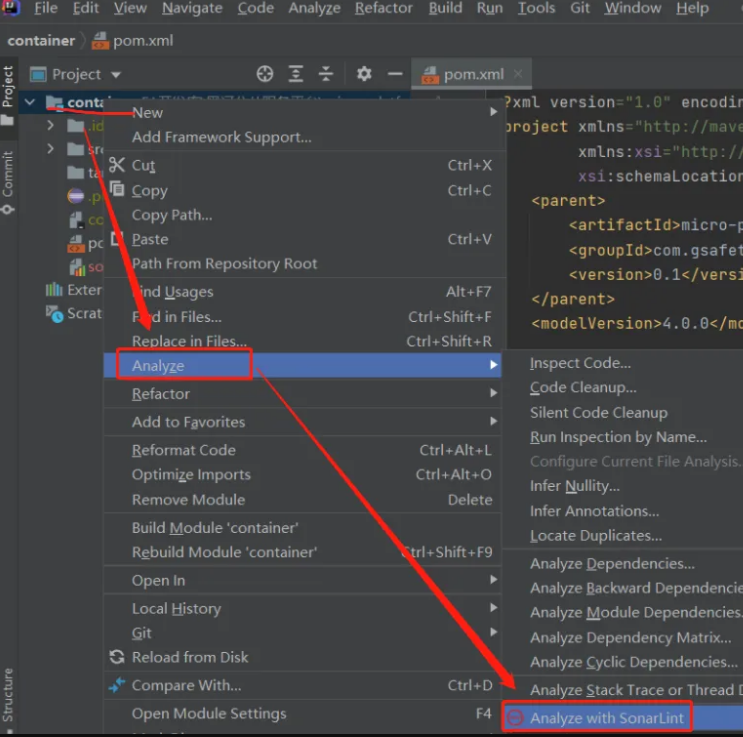The image size is (743, 737).
Task: Click the Cut scissors icon
Action: point(117,165)
